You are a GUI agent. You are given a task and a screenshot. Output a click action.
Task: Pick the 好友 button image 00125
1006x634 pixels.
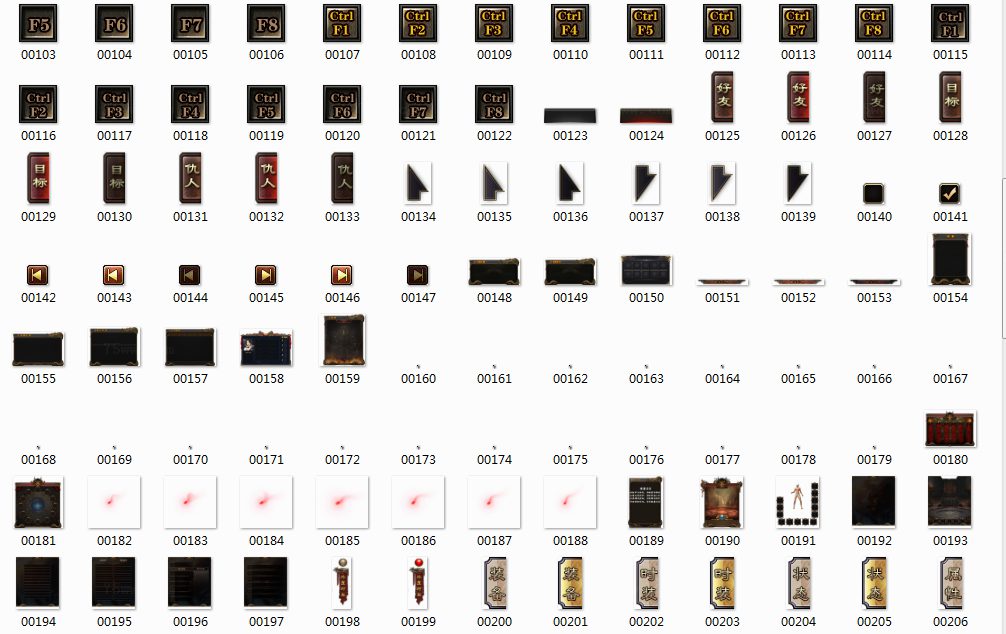coord(722,97)
